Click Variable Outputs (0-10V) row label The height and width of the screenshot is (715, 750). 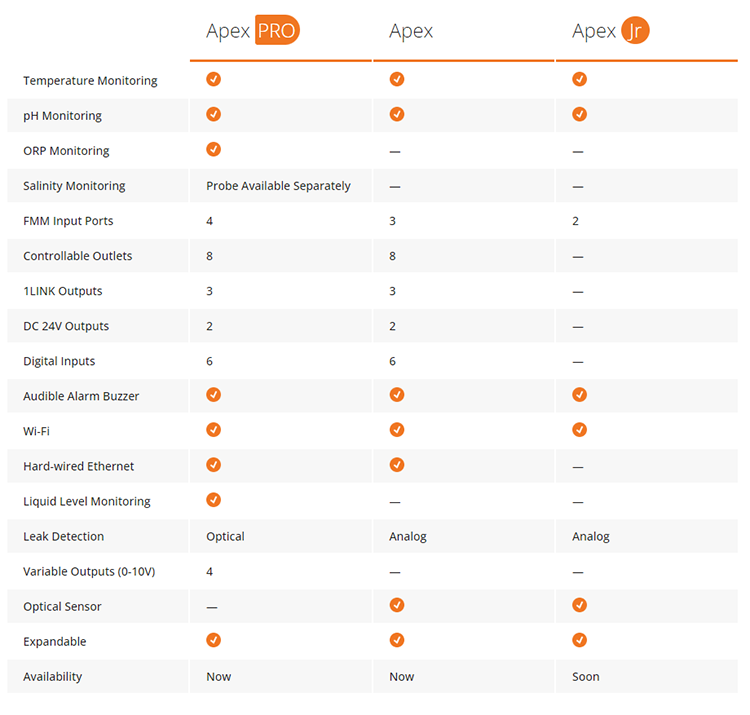tap(89, 572)
